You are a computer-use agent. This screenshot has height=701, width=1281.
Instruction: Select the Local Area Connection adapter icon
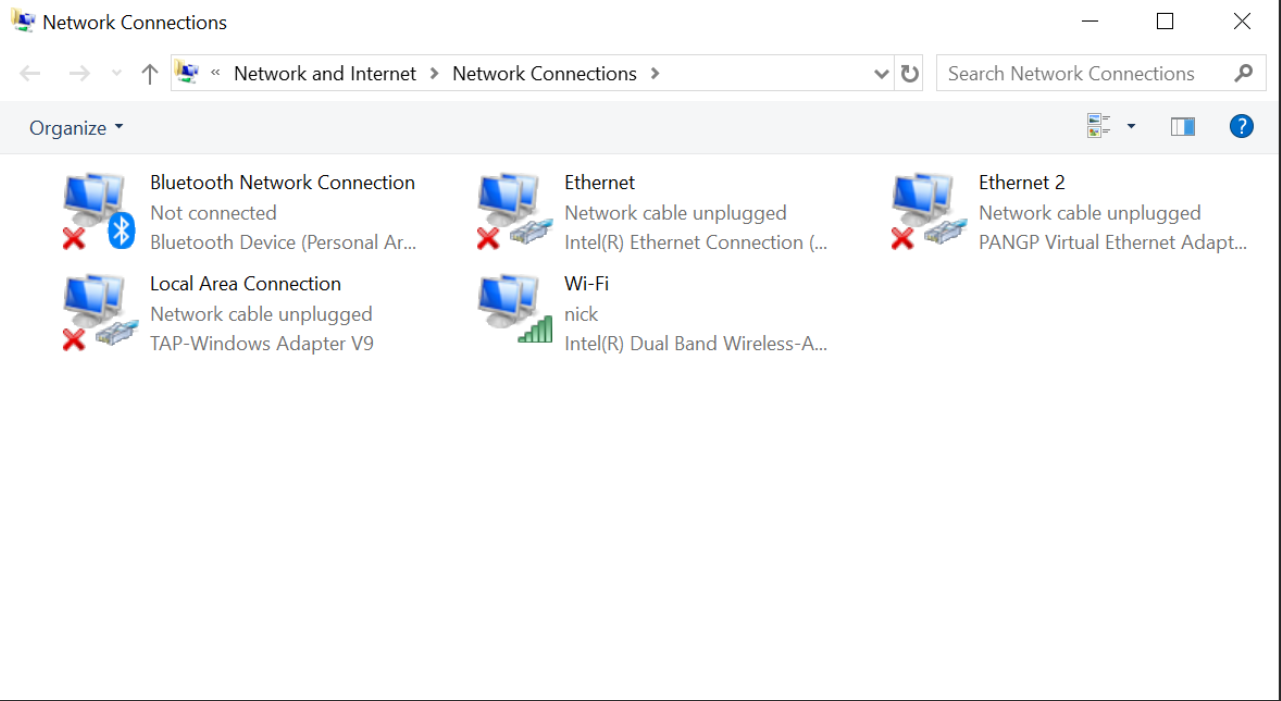97,313
